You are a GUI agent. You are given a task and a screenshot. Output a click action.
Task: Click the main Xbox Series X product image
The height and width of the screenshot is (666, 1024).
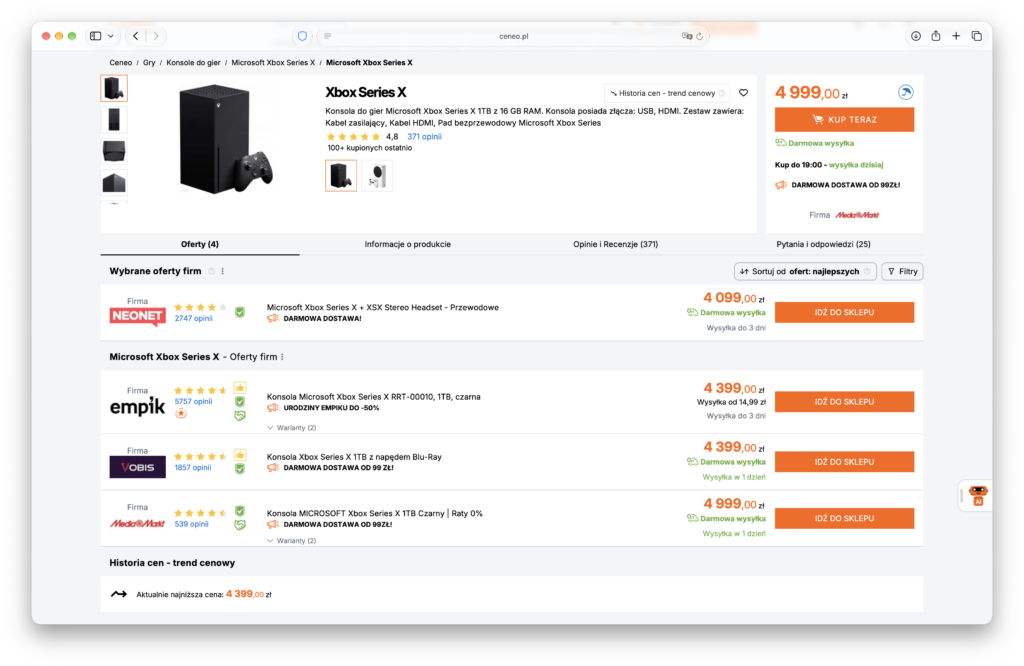(x=224, y=138)
